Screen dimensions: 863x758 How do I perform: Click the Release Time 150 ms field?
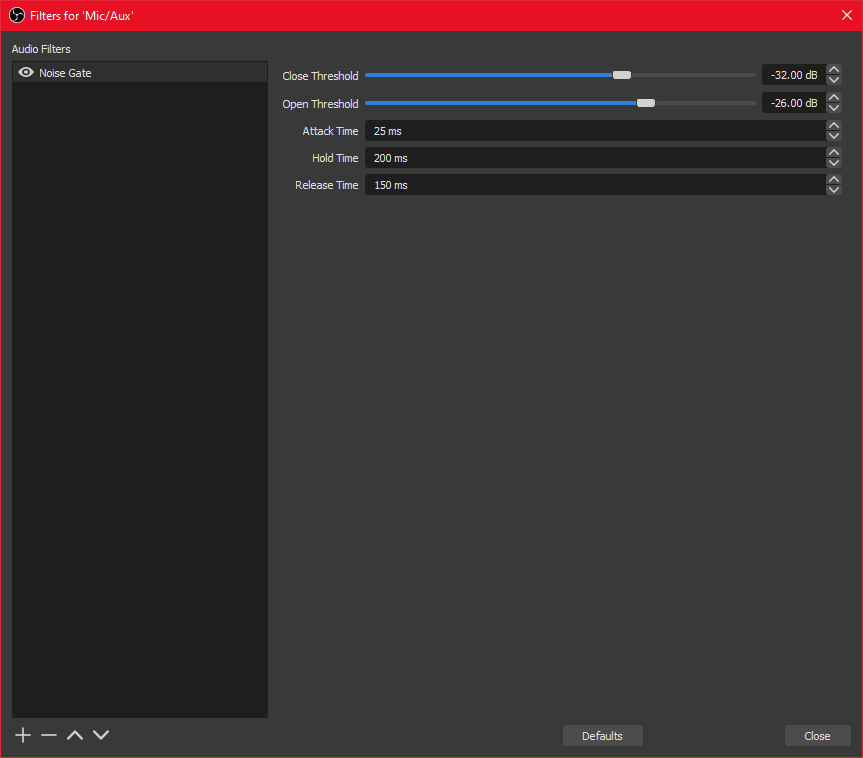pos(596,185)
